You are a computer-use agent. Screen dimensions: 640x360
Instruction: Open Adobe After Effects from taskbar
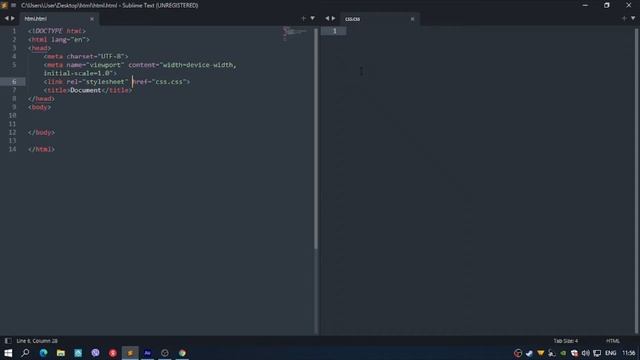pos(148,353)
